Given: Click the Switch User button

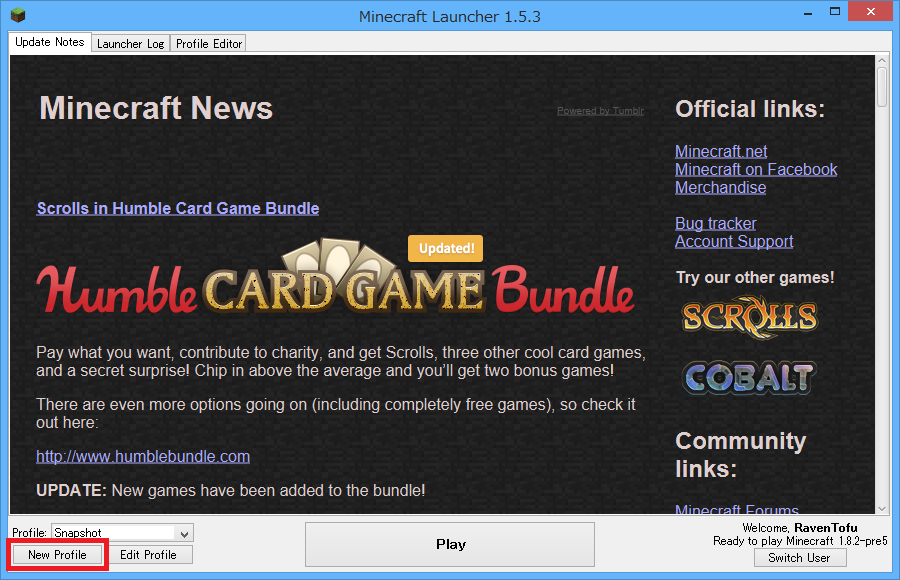Looking at the screenshot, I should (x=800, y=558).
